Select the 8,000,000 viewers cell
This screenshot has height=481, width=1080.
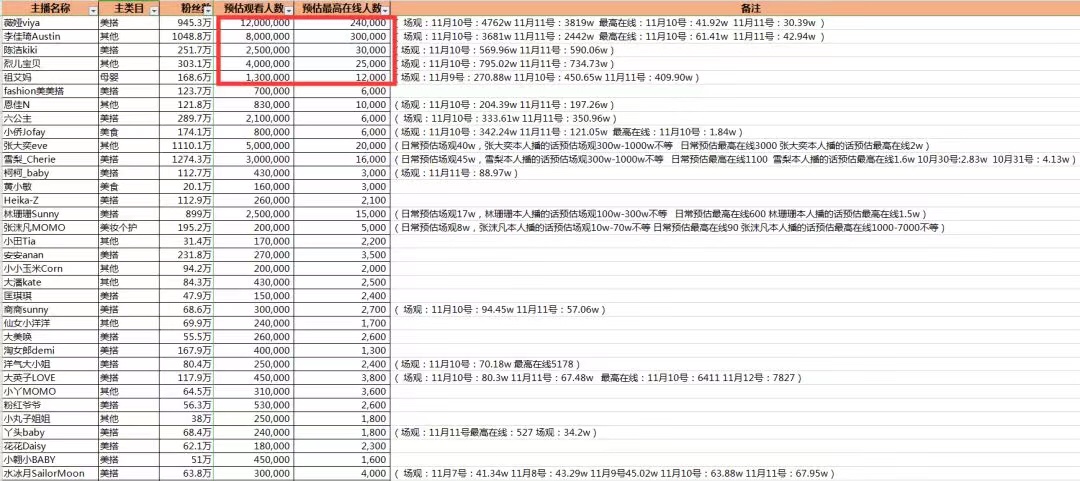pyautogui.click(x=256, y=37)
